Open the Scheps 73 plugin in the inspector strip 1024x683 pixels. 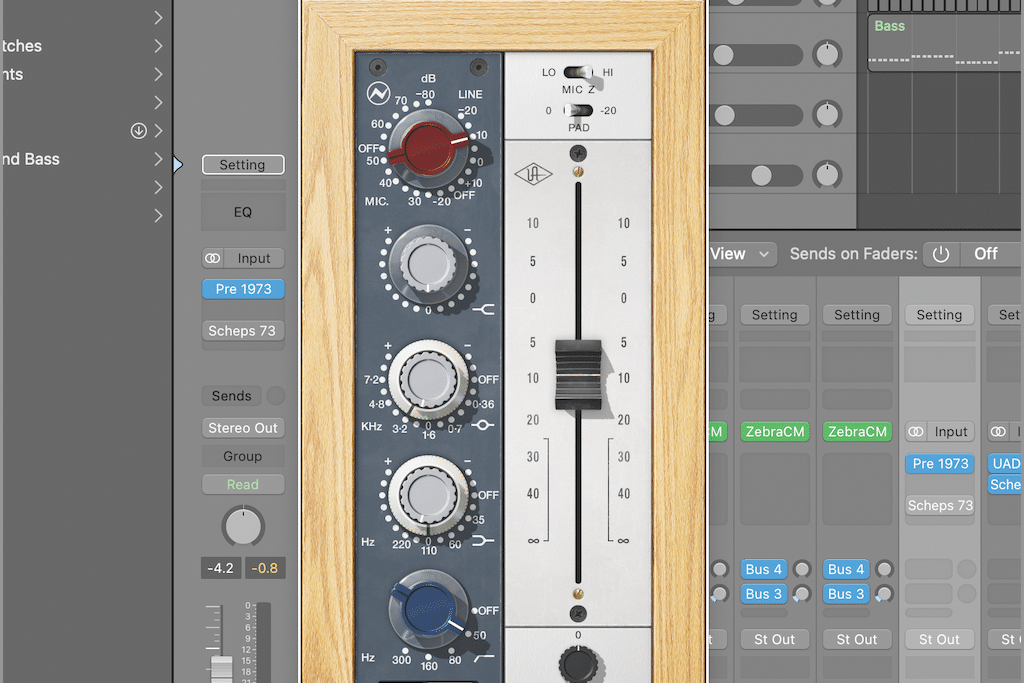click(243, 331)
